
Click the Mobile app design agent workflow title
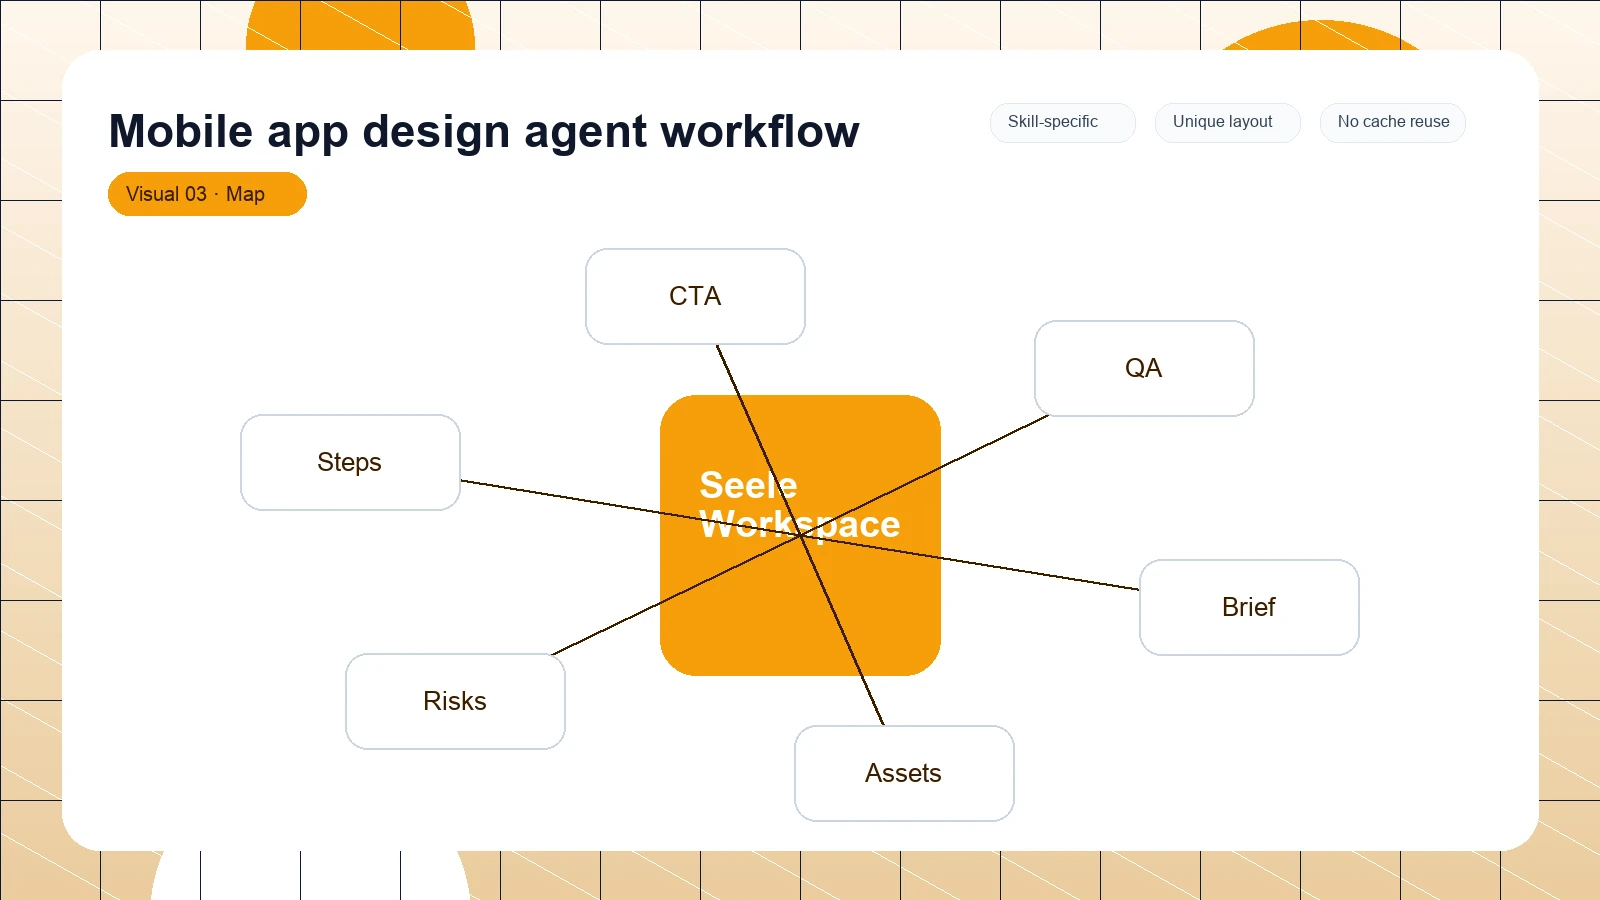click(x=484, y=131)
